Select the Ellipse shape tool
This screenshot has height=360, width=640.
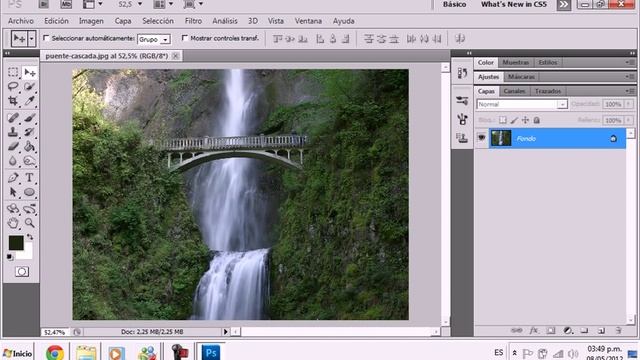29,192
